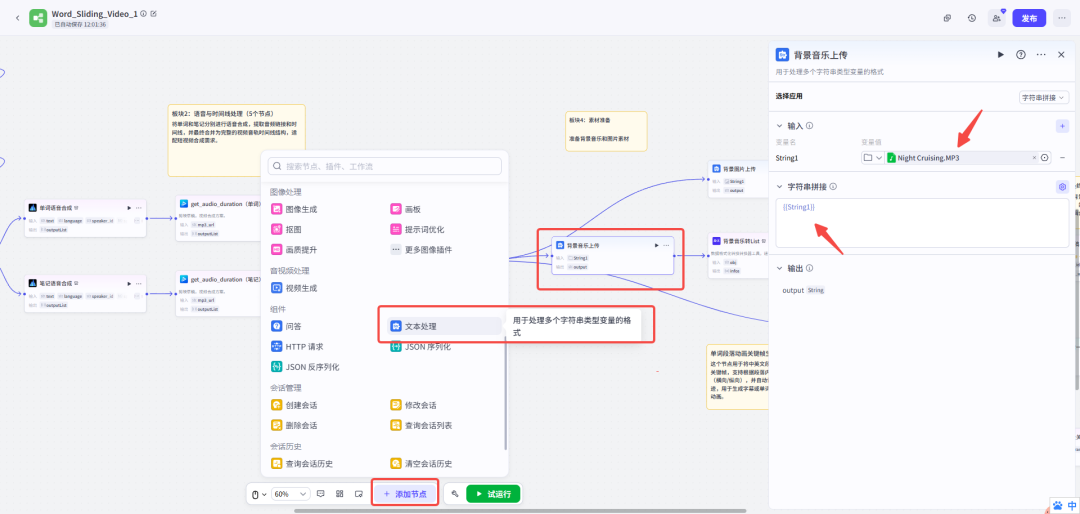Toggle the minimap icon in bottom toolbar

click(x=359, y=494)
